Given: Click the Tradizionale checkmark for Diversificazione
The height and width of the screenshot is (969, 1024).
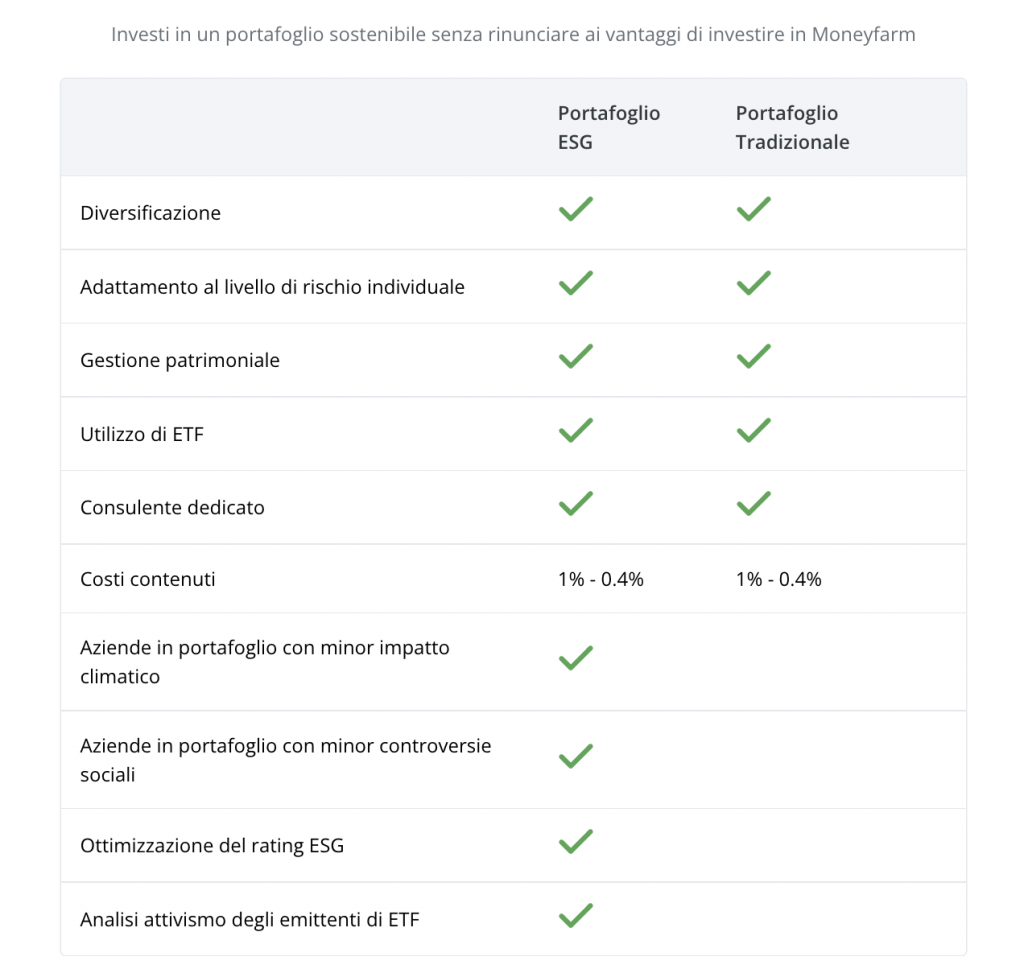Looking at the screenshot, I should point(754,209).
